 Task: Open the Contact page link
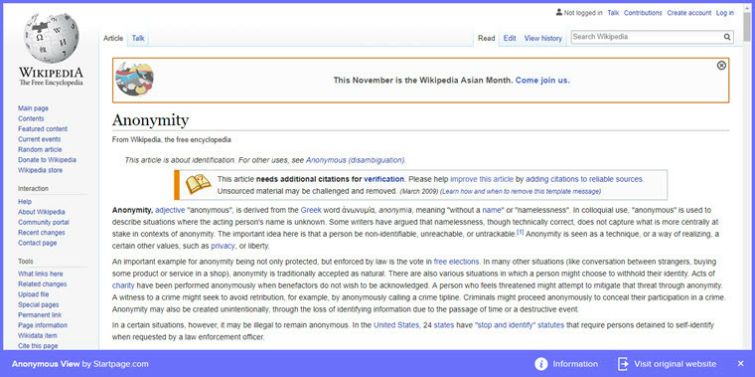click(37, 243)
